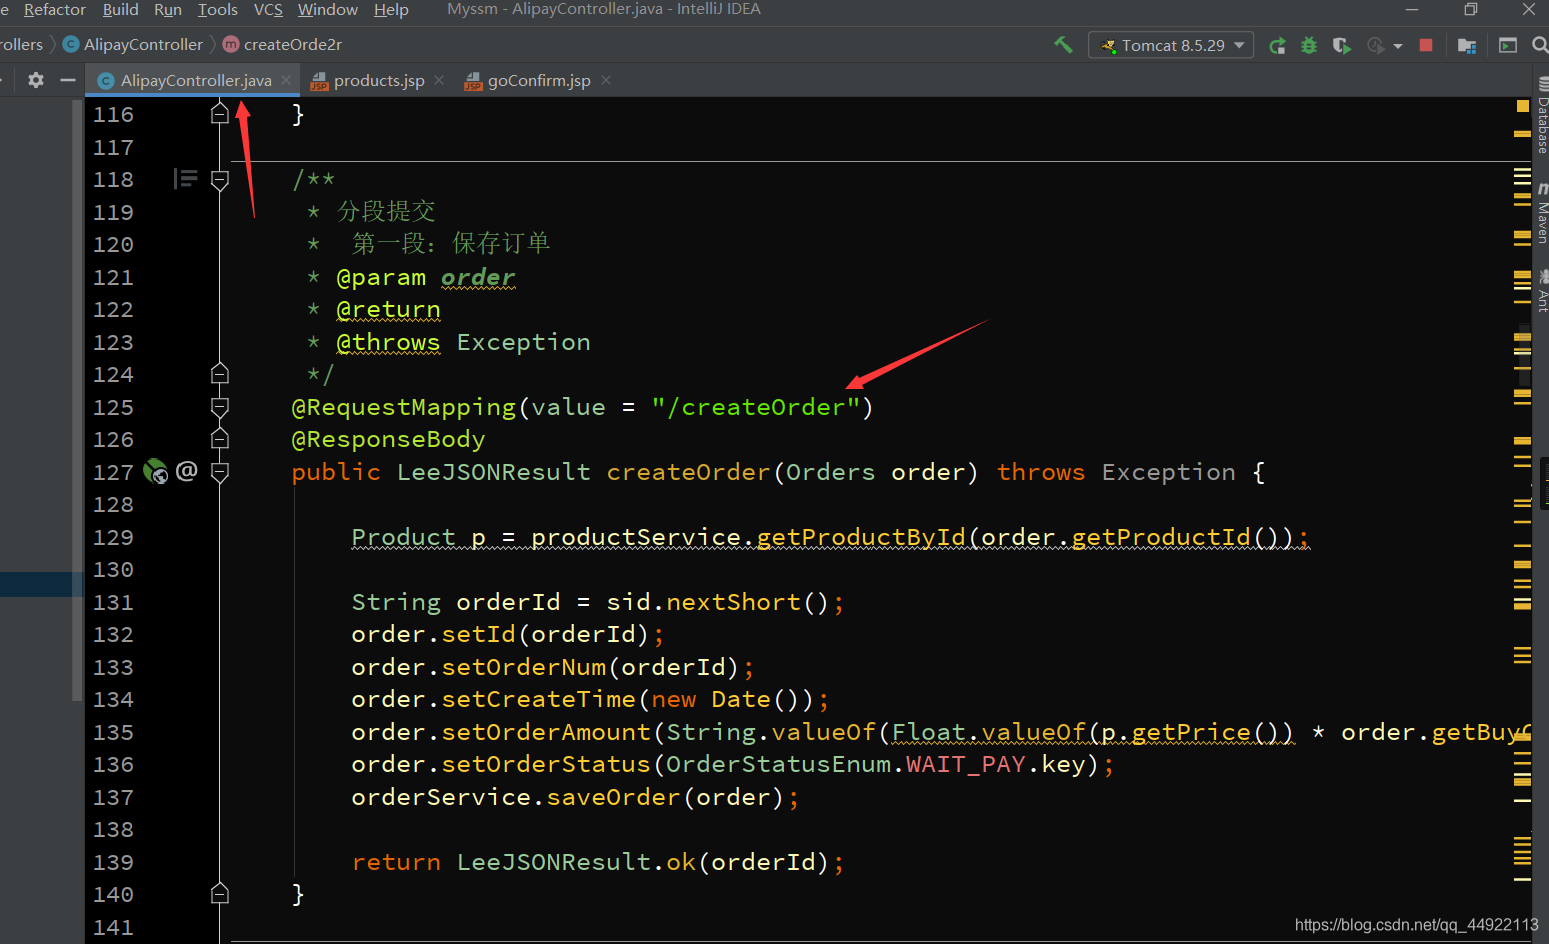The height and width of the screenshot is (944, 1549).
Task: Open the Refactor menu
Action: pyautogui.click(x=55, y=9)
